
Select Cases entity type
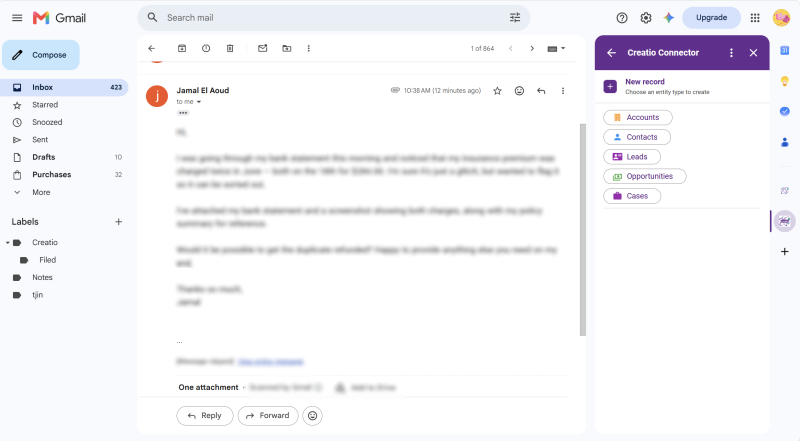pos(632,196)
